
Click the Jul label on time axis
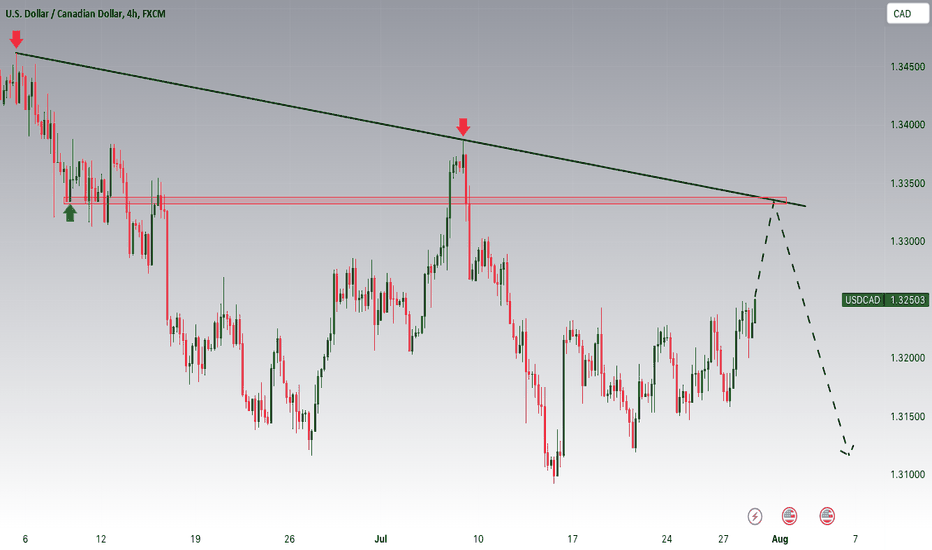(380, 539)
